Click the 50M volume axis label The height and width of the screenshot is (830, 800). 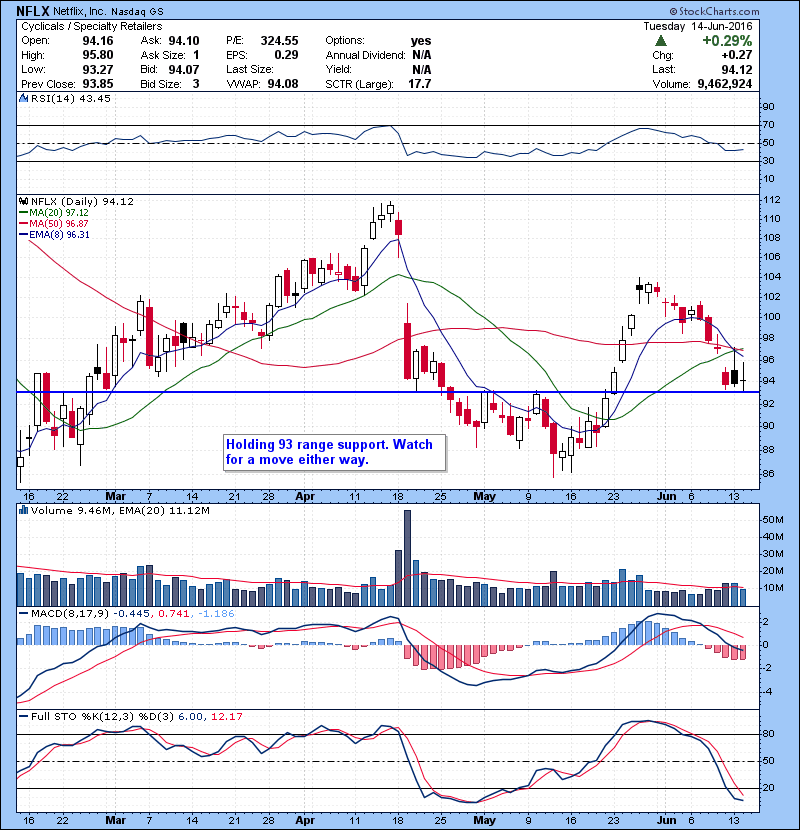pos(773,520)
